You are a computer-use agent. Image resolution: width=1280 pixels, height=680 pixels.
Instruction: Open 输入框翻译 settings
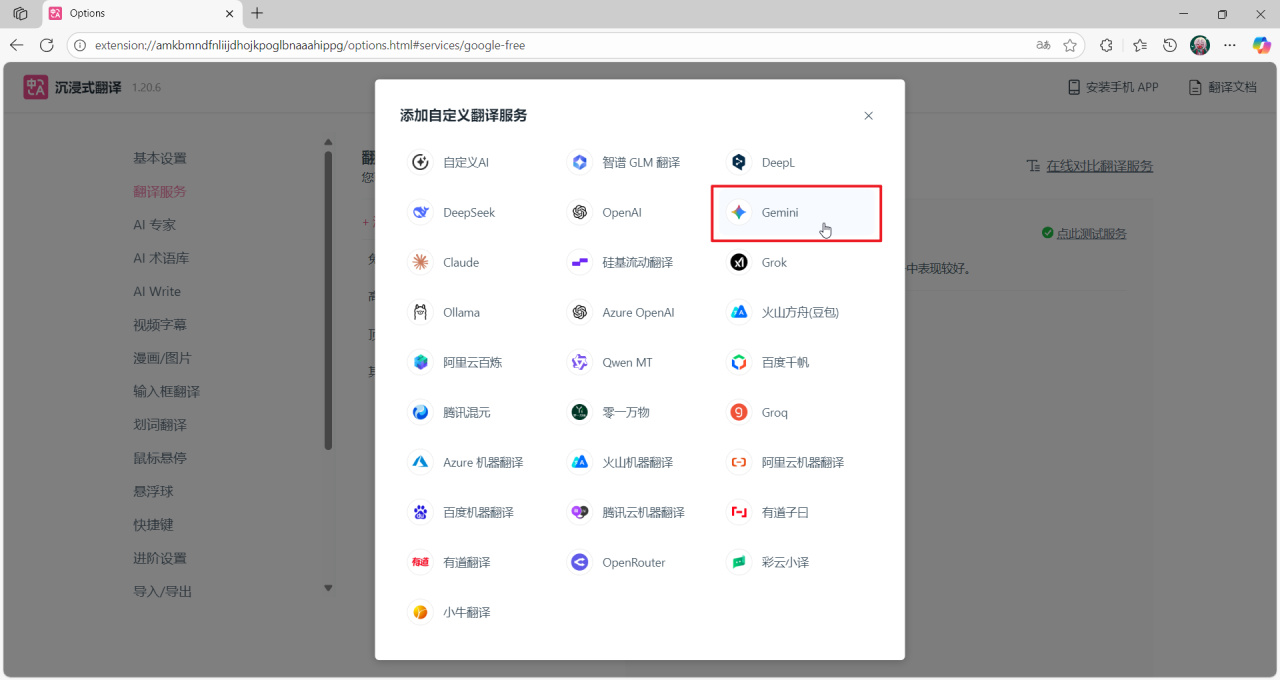166,391
